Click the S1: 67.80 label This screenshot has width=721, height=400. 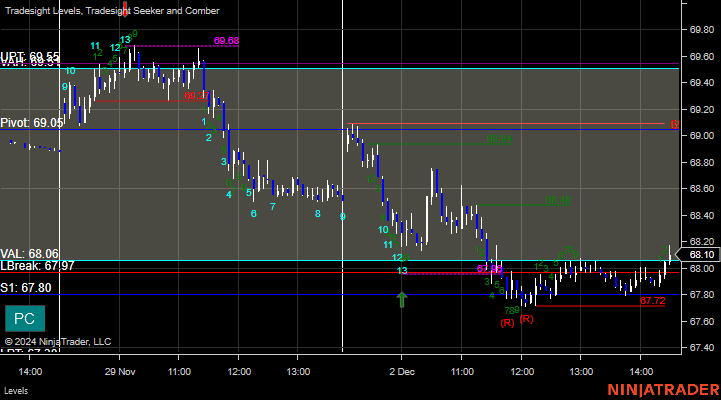tap(26, 288)
